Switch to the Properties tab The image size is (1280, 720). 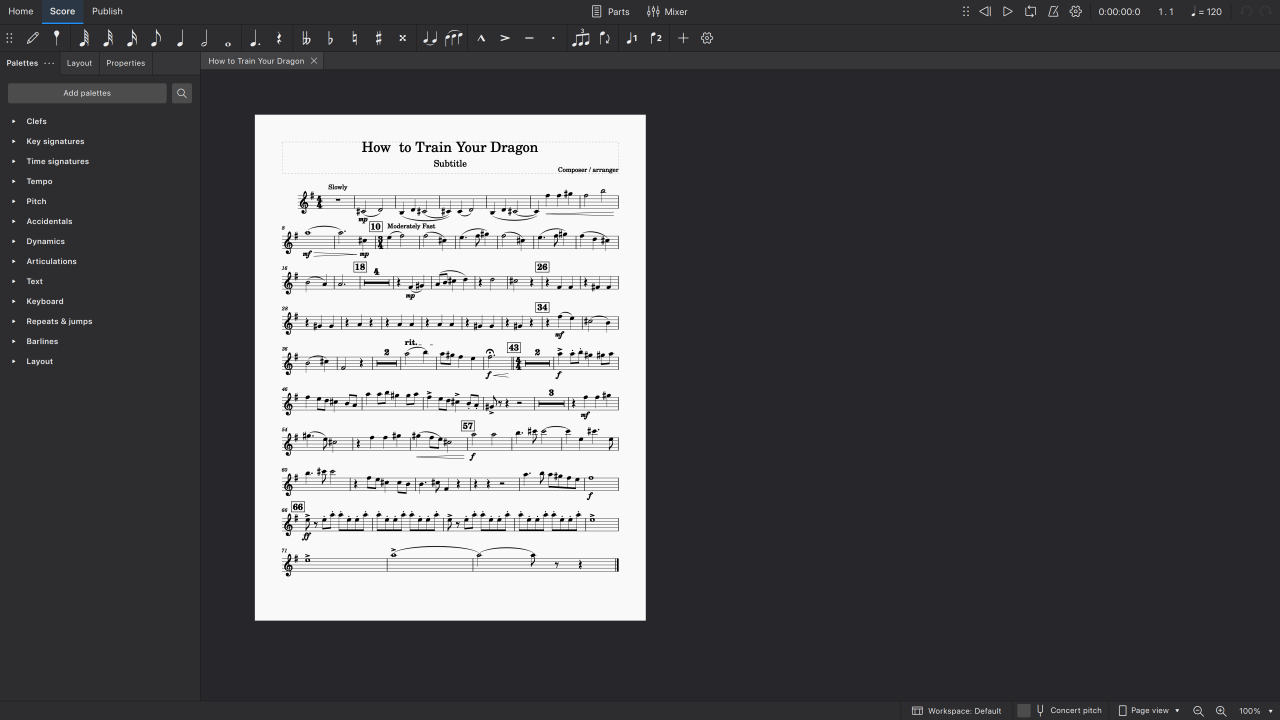[125, 63]
